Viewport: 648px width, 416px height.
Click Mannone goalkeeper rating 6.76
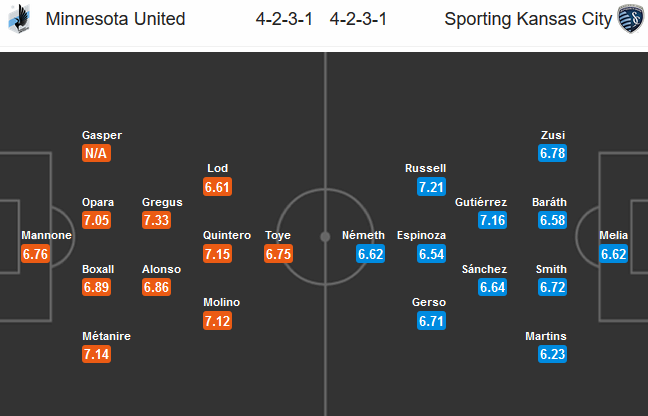[x=36, y=254]
